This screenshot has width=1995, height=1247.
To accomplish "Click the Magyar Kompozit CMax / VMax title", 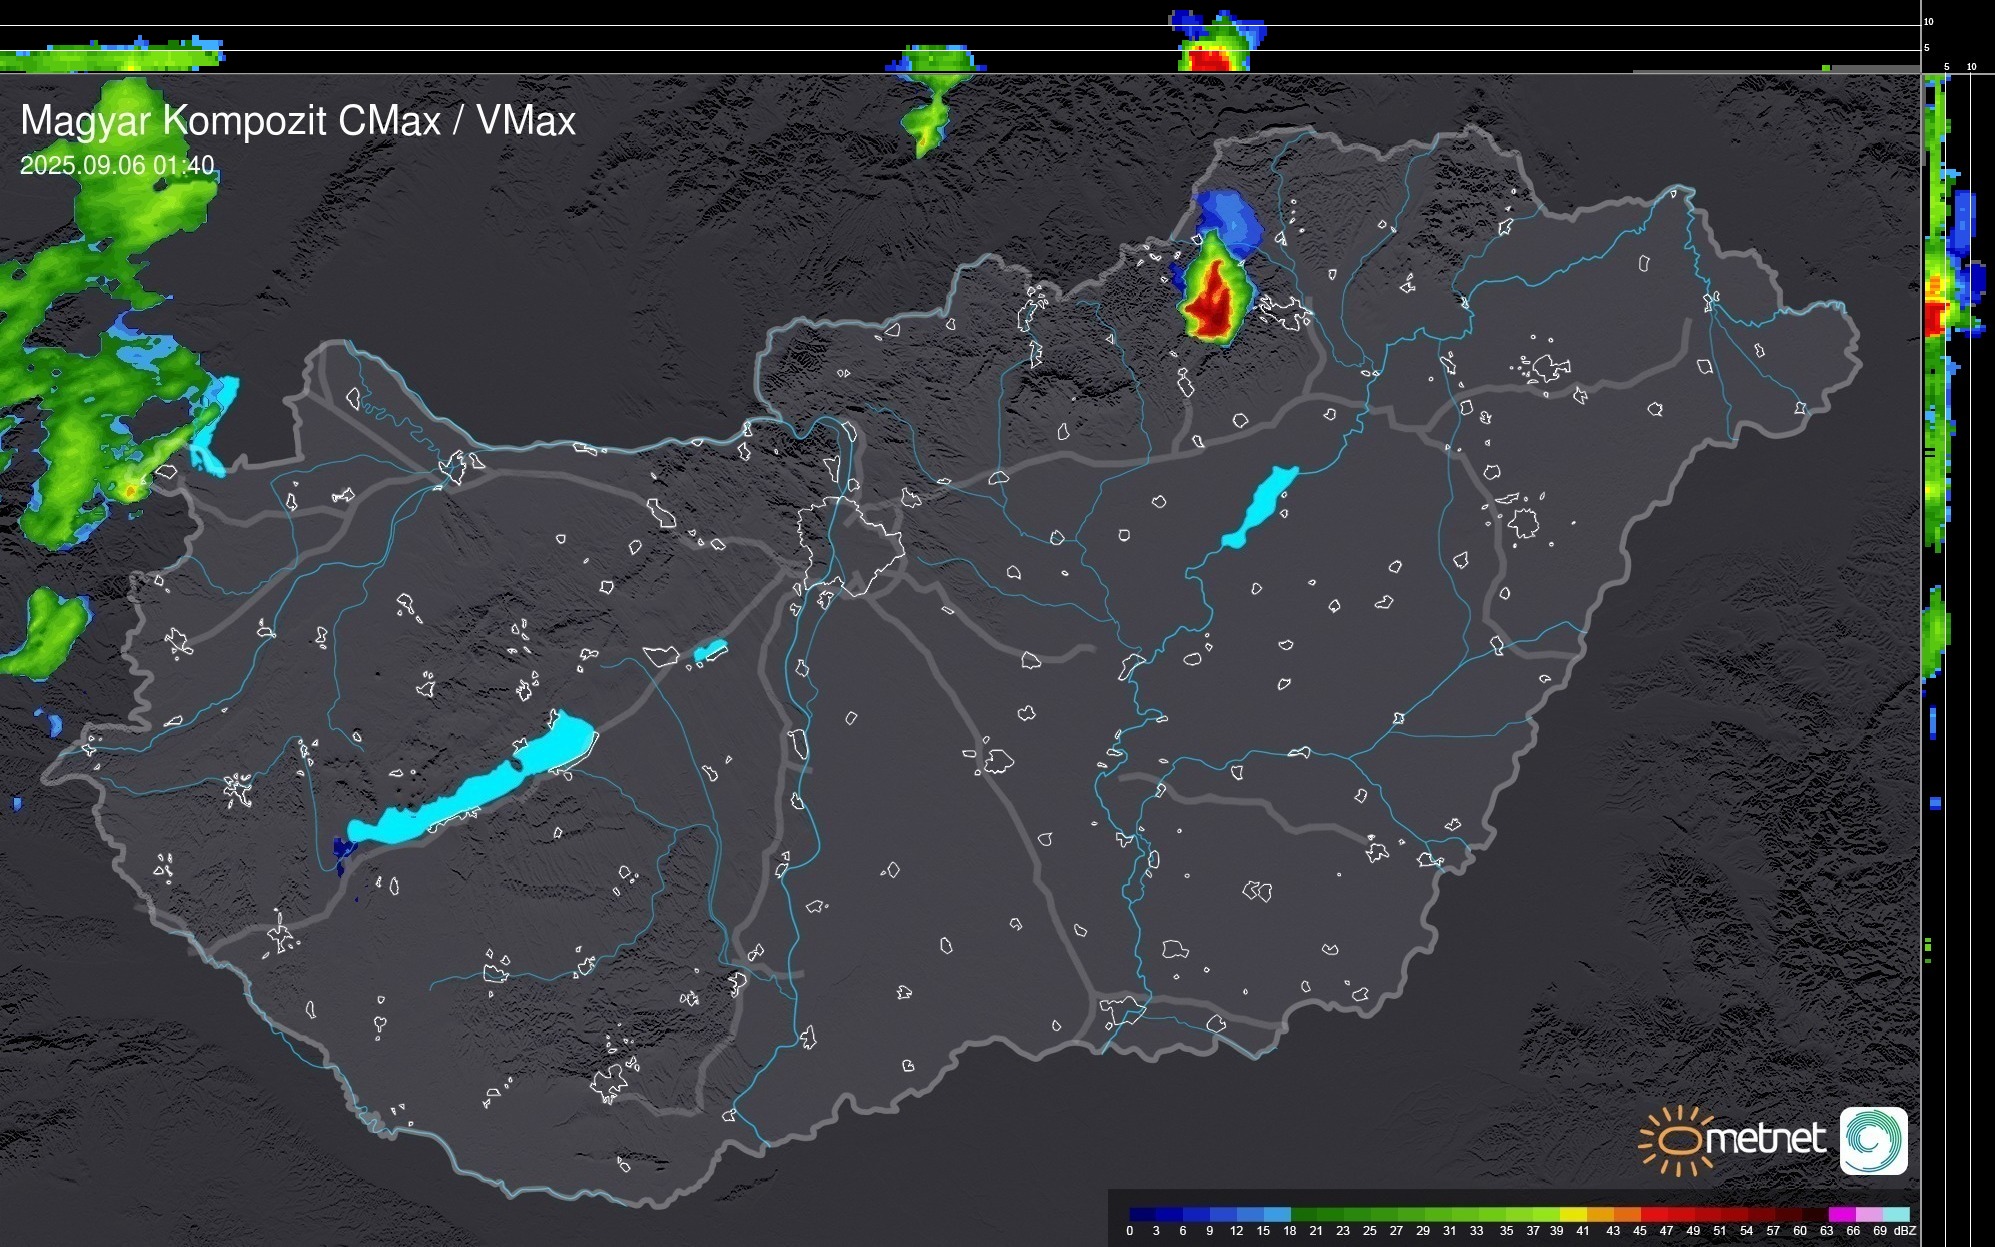I will pyautogui.click(x=298, y=121).
